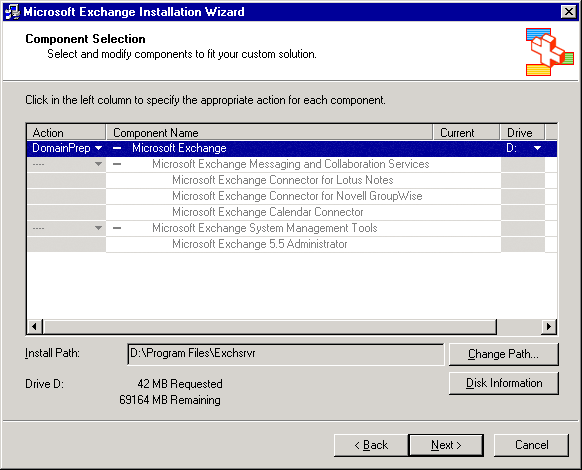Proceed with the Next button
Image resolution: width=582 pixels, height=470 pixels.
[446, 445]
